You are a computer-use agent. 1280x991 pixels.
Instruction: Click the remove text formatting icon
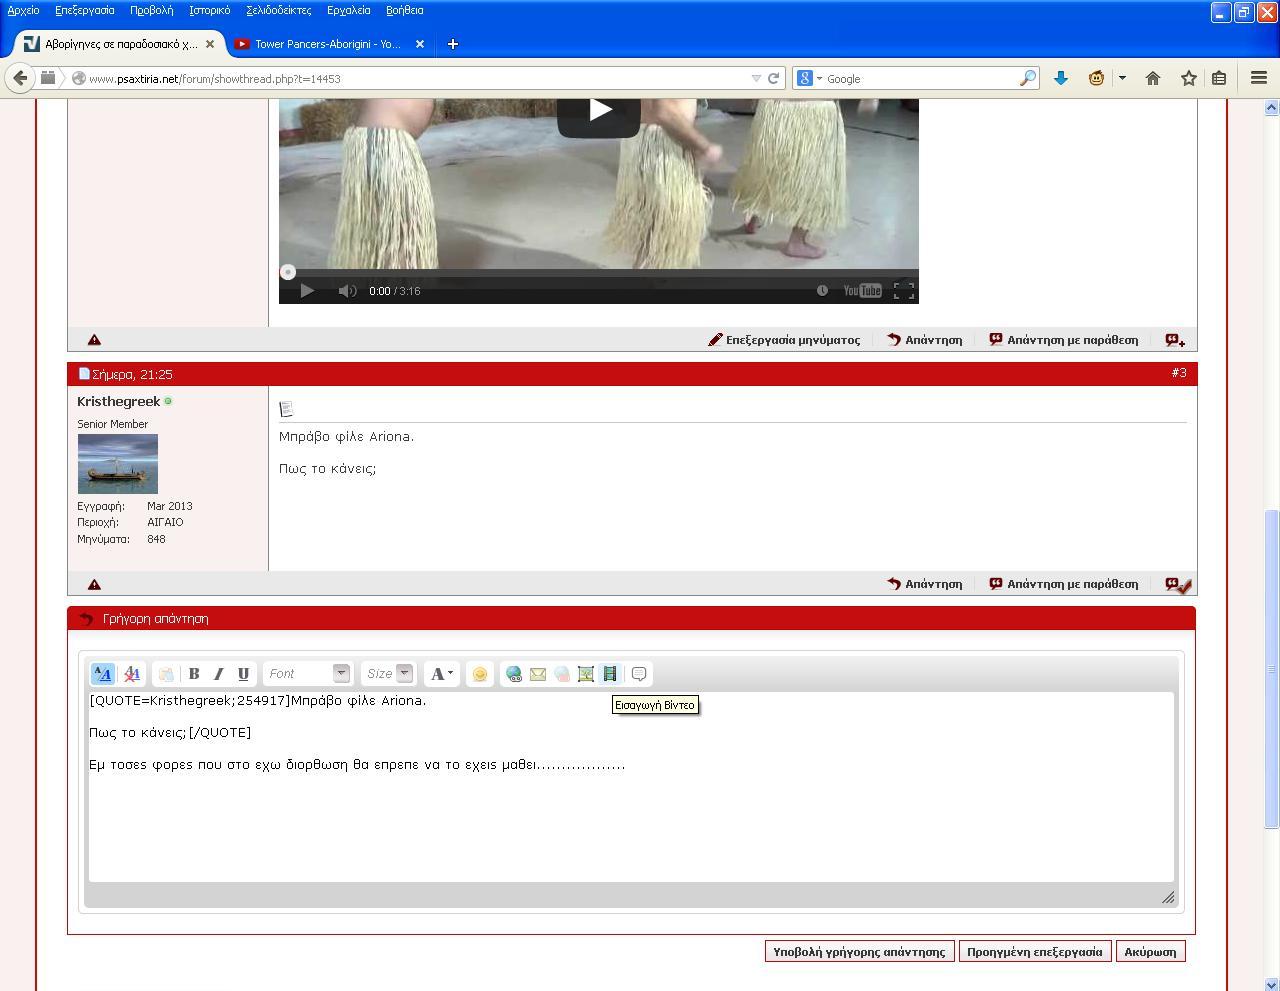(x=131, y=674)
